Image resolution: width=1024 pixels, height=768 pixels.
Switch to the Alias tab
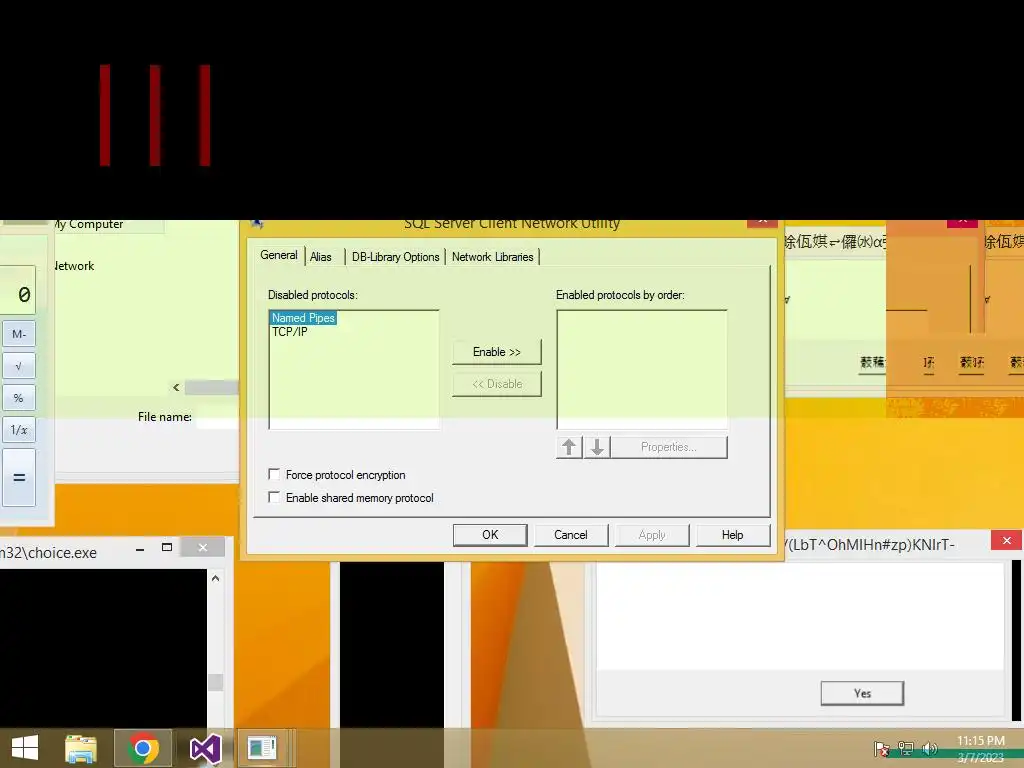[321, 257]
